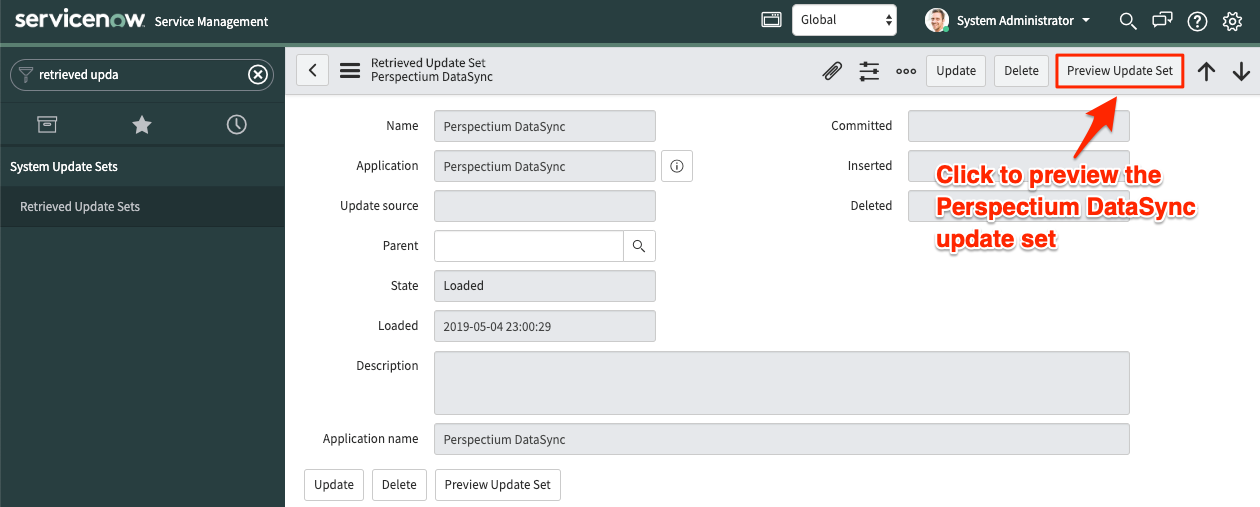Image resolution: width=1260 pixels, height=507 pixels.
Task: Click the Application info icon
Action: (x=677, y=166)
